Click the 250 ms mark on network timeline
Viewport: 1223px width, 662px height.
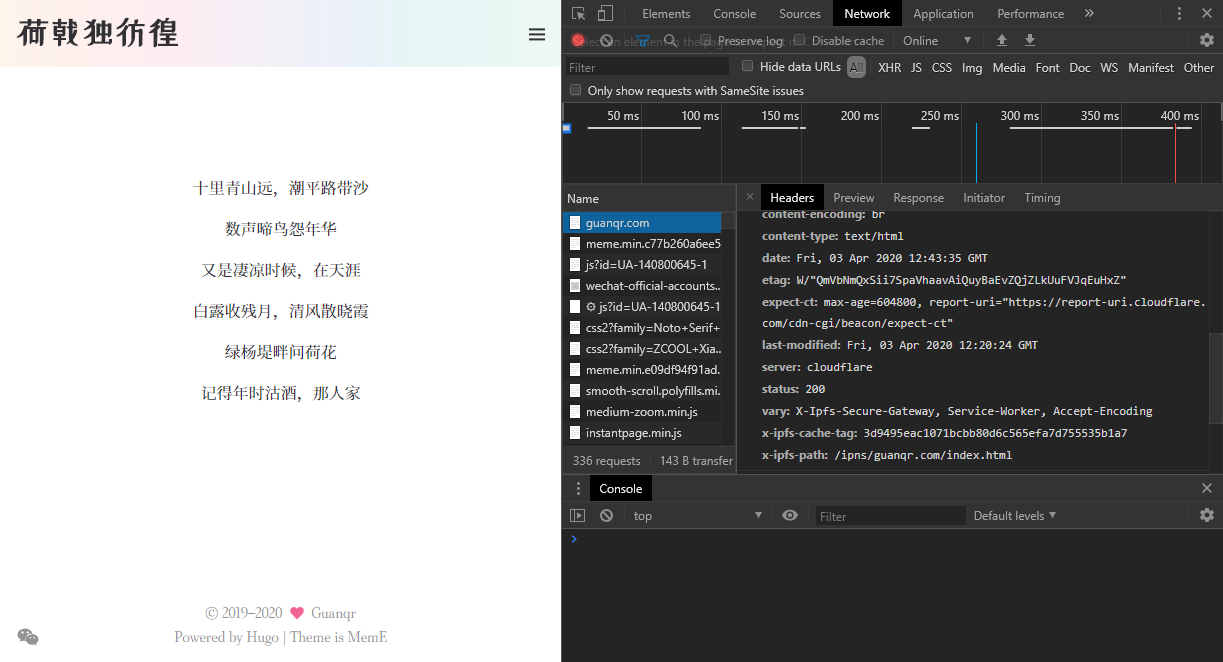point(939,116)
